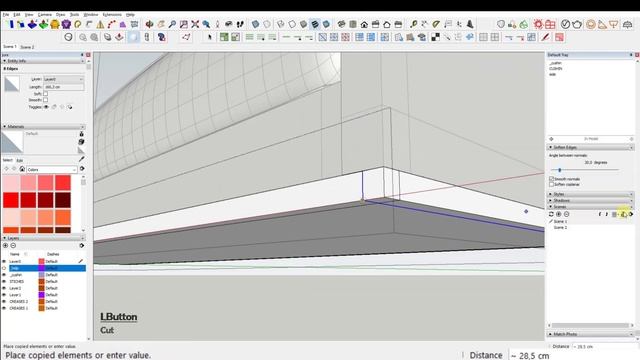Click the house outline view icon
The width and height of the screenshot is (640, 360).
click(x=387, y=24)
